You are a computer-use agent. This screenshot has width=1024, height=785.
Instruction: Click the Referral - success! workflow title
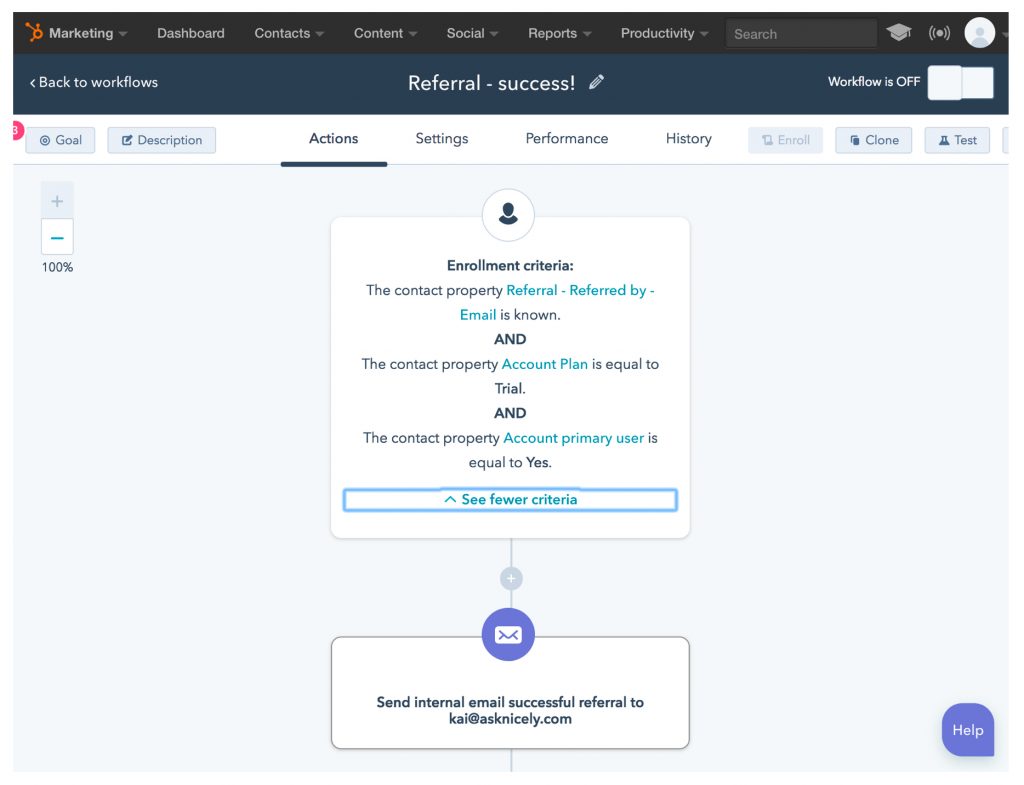pyautogui.click(x=492, y=83)
